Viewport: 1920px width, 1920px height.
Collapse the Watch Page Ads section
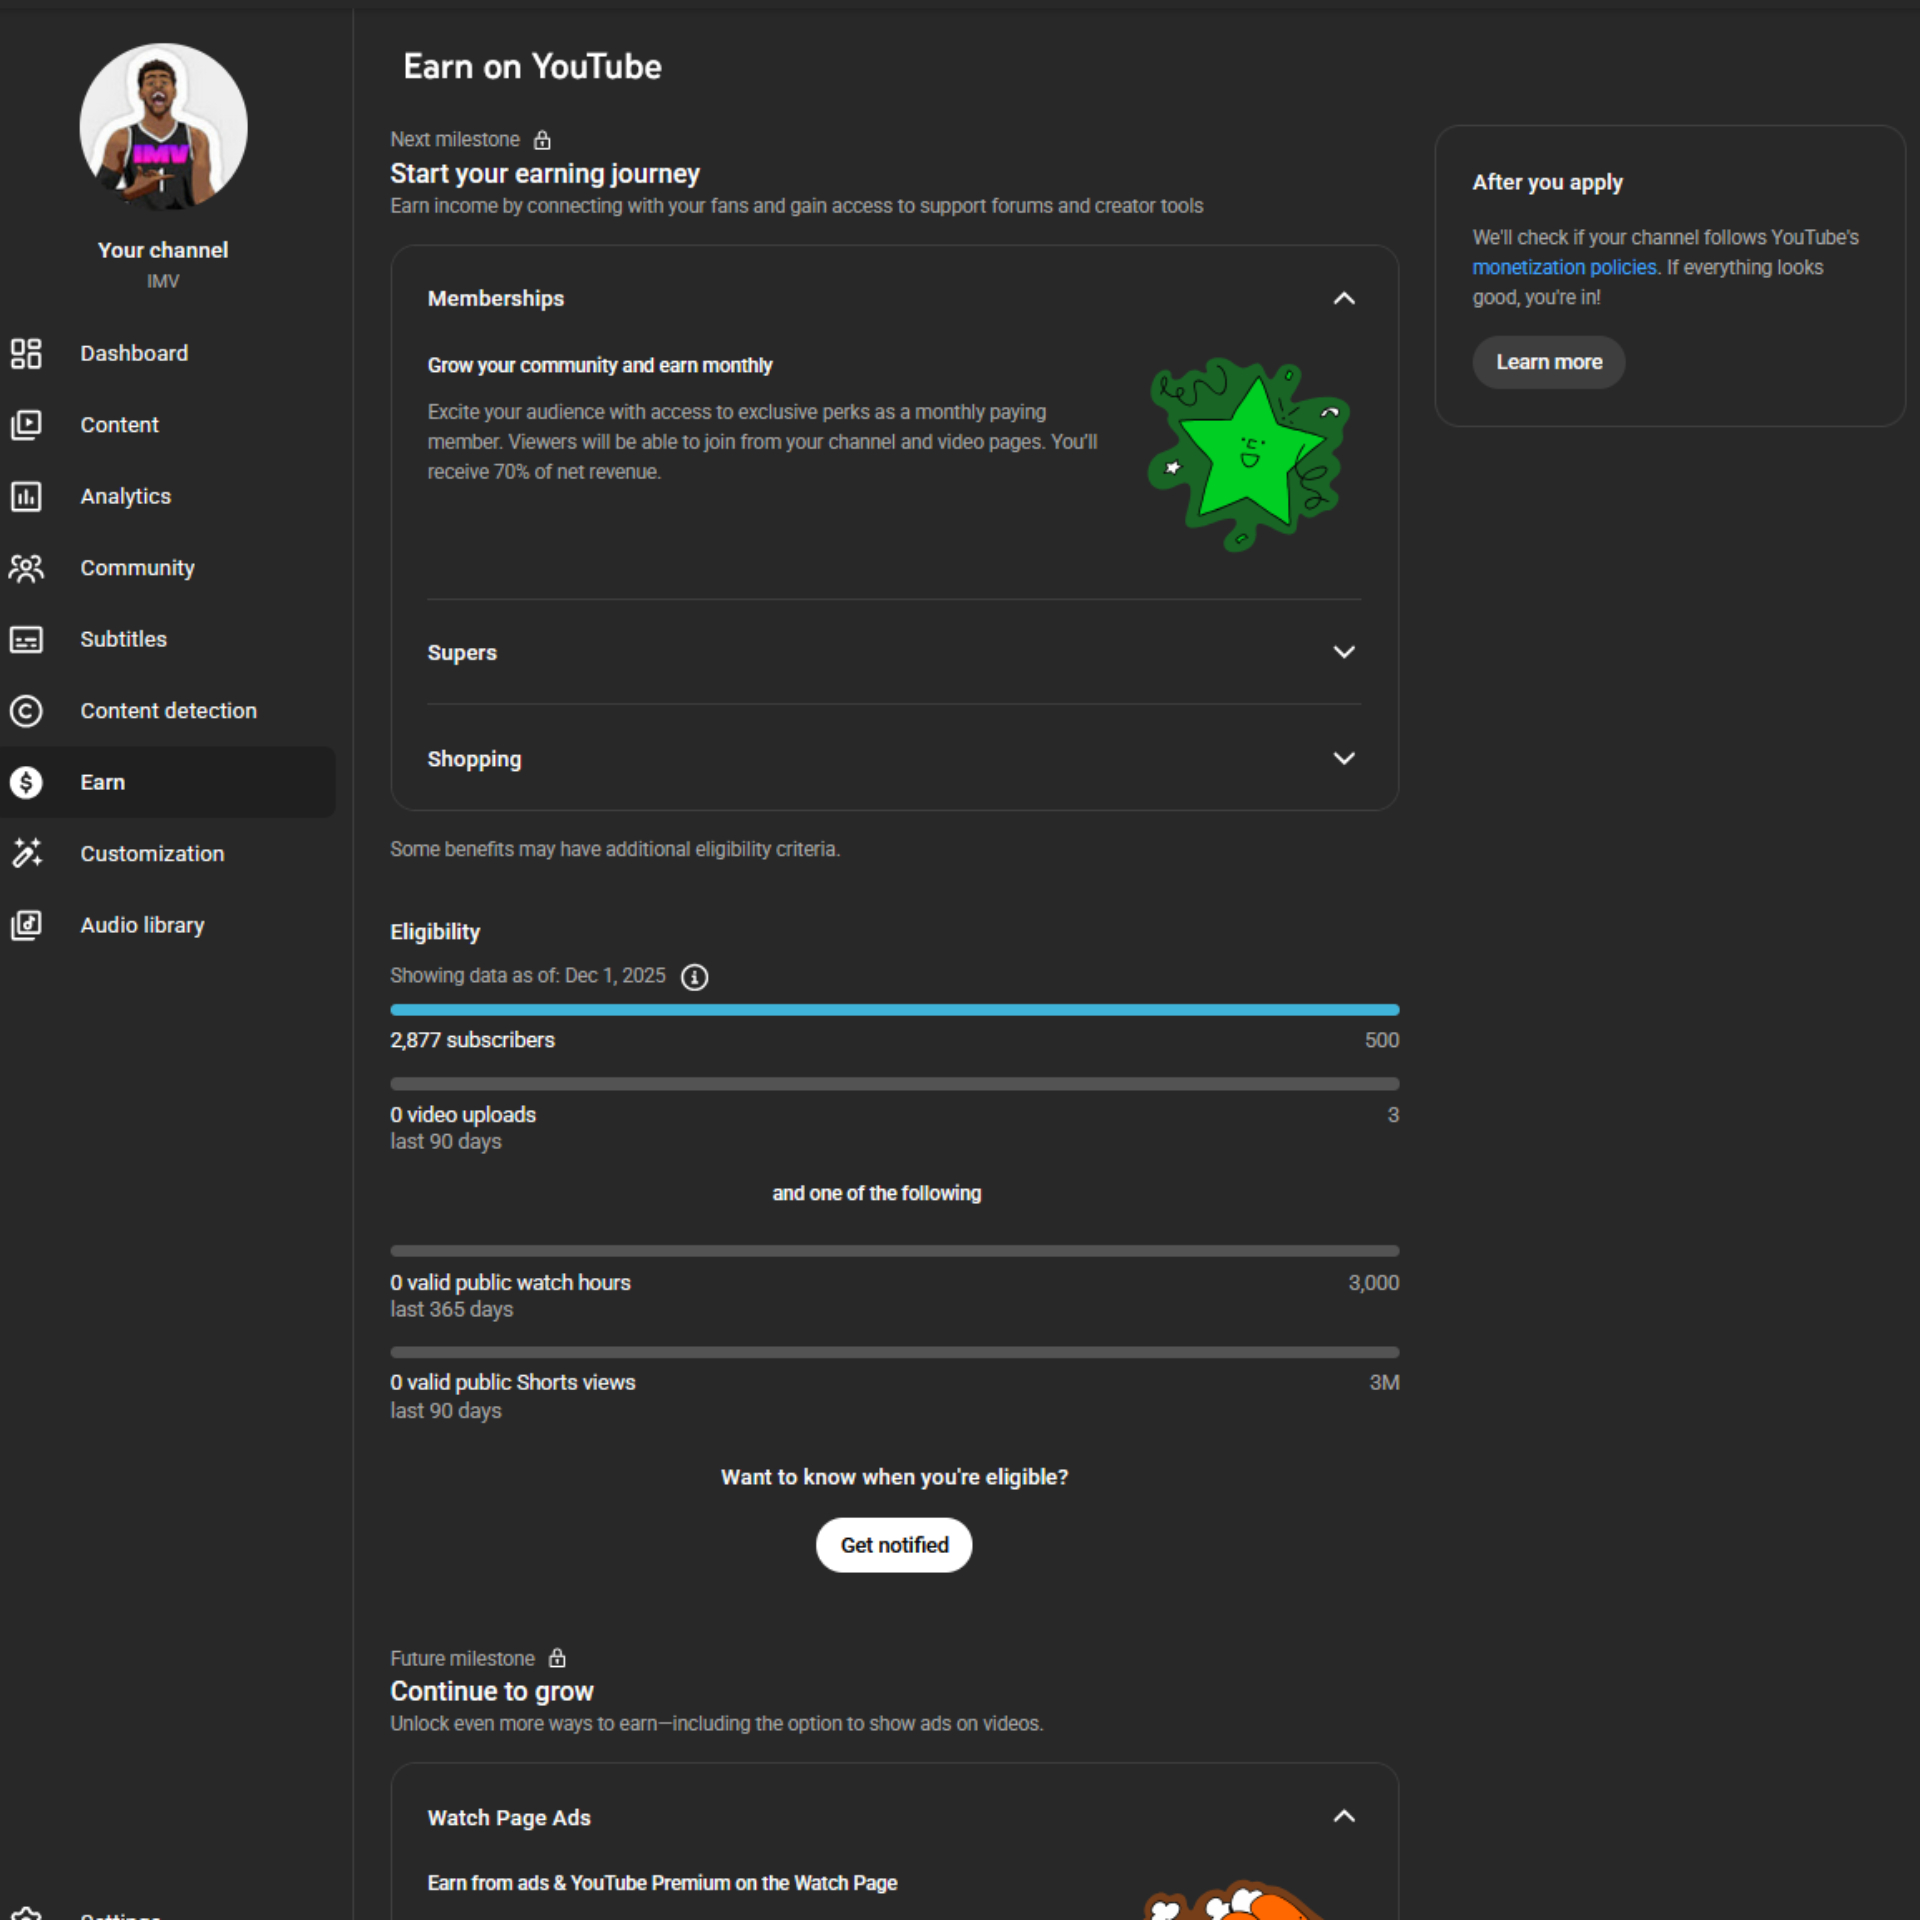1344,1816
